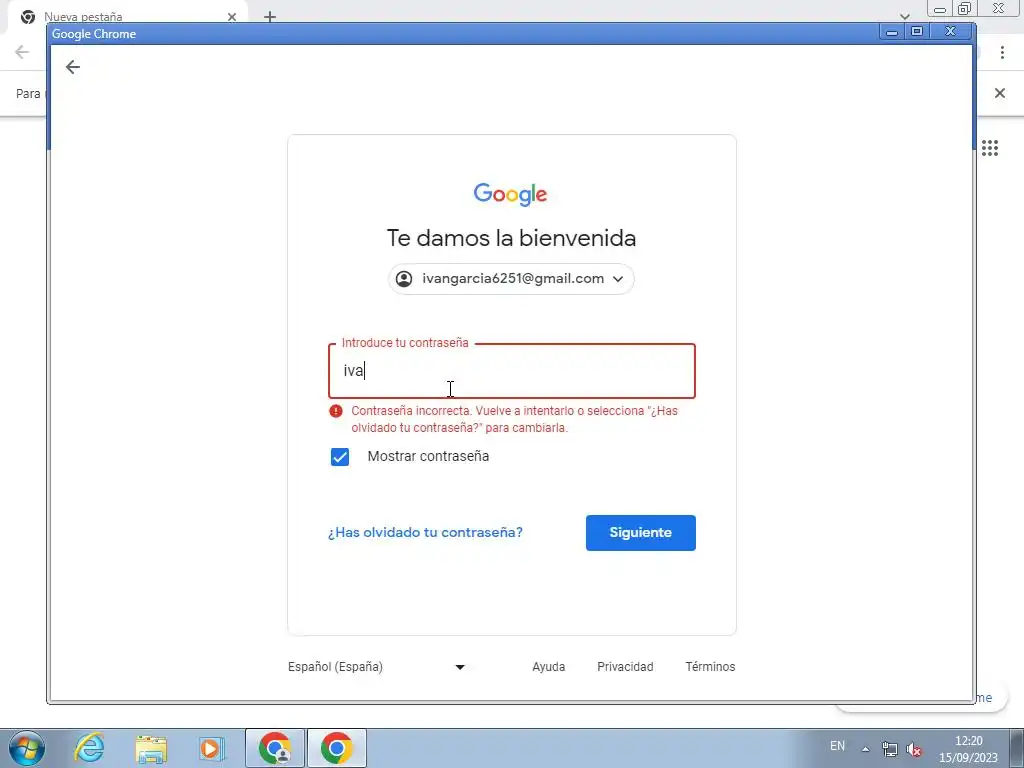Click the Show desktop strip beside the clock
The image size is (1024, 768).
(1016, 748)
